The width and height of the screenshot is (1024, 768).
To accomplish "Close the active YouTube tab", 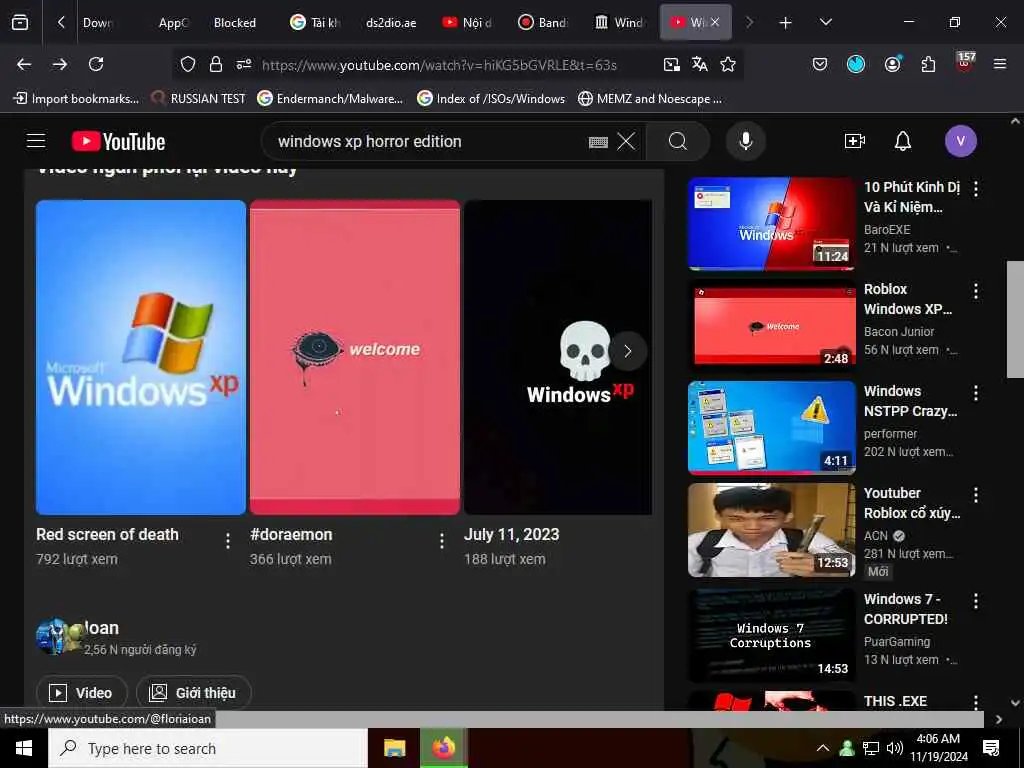I will click(716, 22).
